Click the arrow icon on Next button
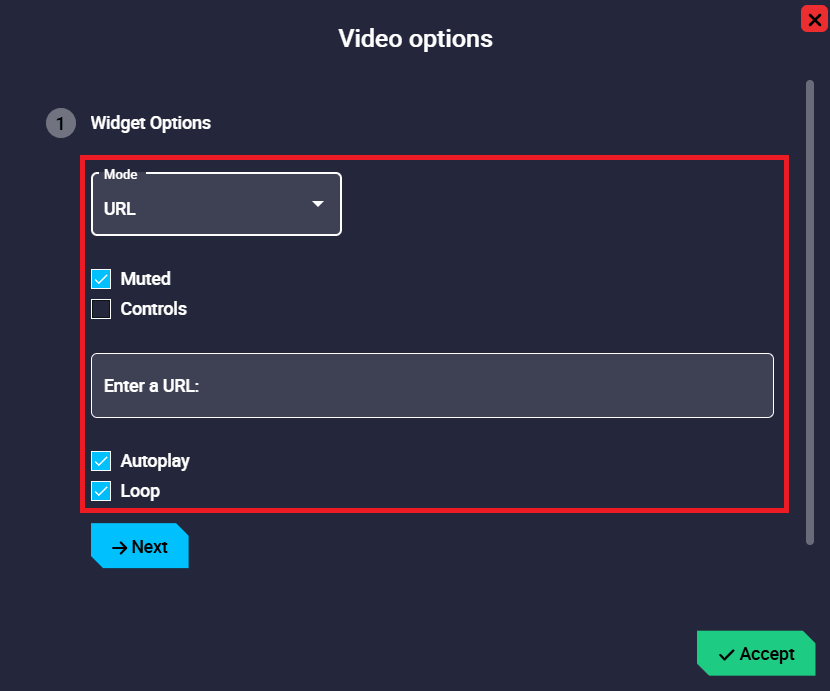The image size is (830, 691). point(119,547)
